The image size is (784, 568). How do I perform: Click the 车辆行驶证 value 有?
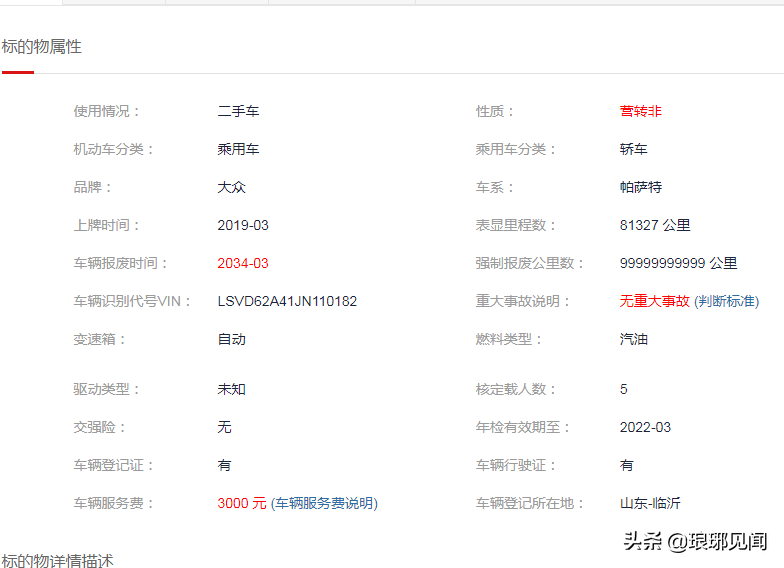(x=626, y=465)
